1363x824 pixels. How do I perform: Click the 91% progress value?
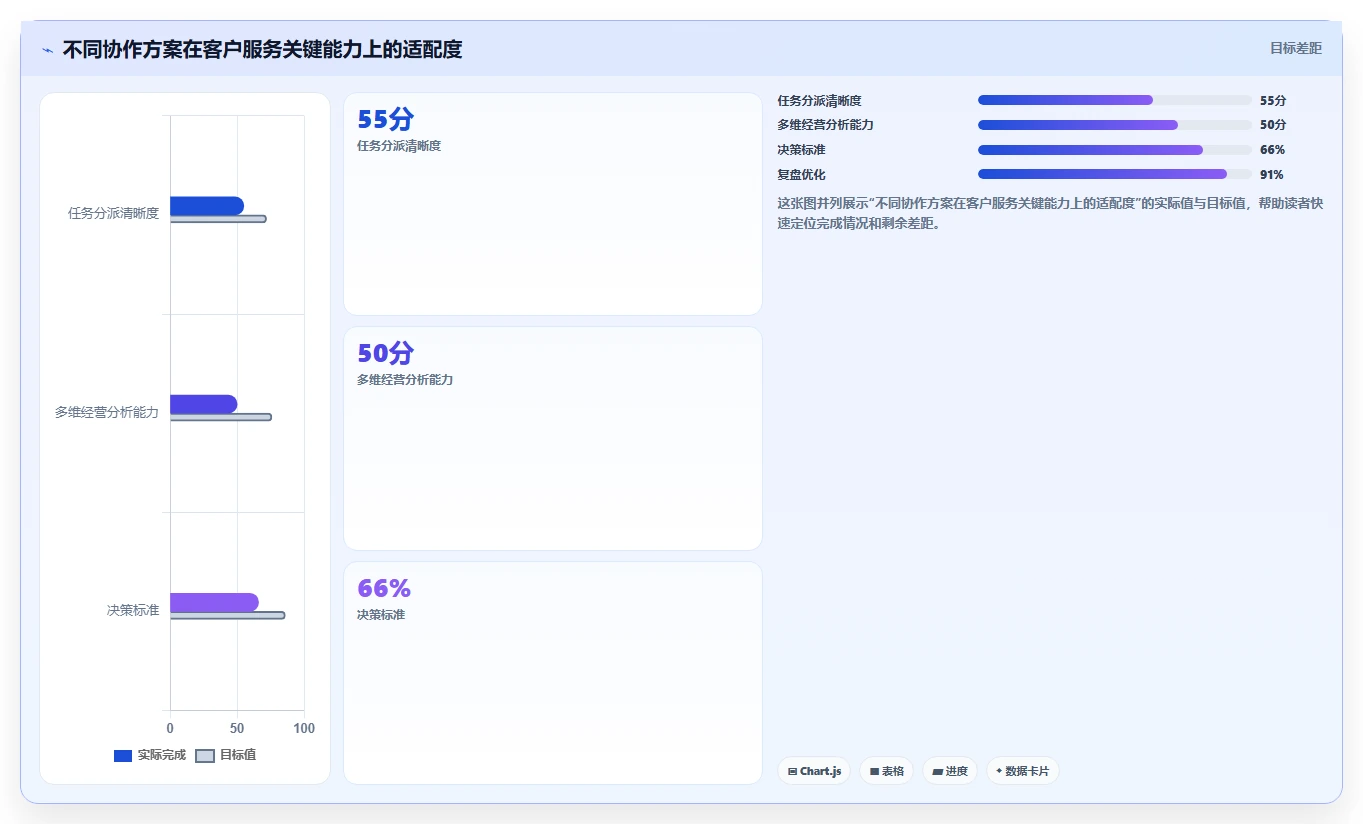(1272, 174)
